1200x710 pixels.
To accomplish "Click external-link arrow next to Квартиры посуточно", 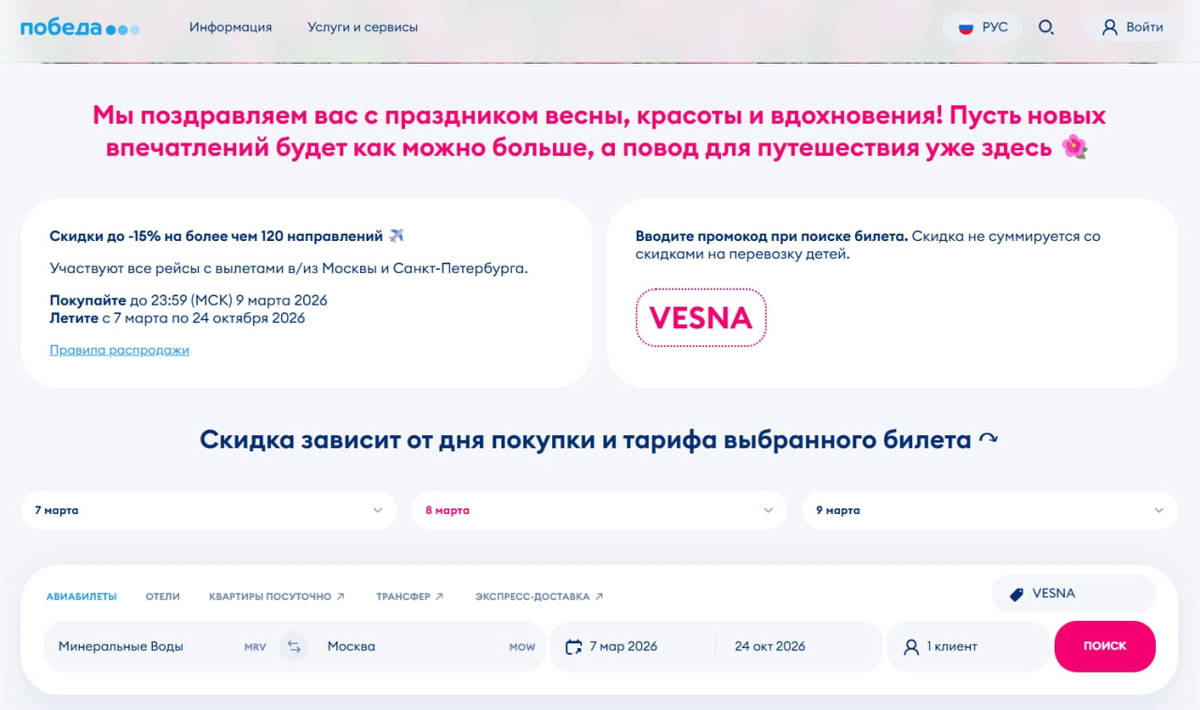I will coord(341,597).
